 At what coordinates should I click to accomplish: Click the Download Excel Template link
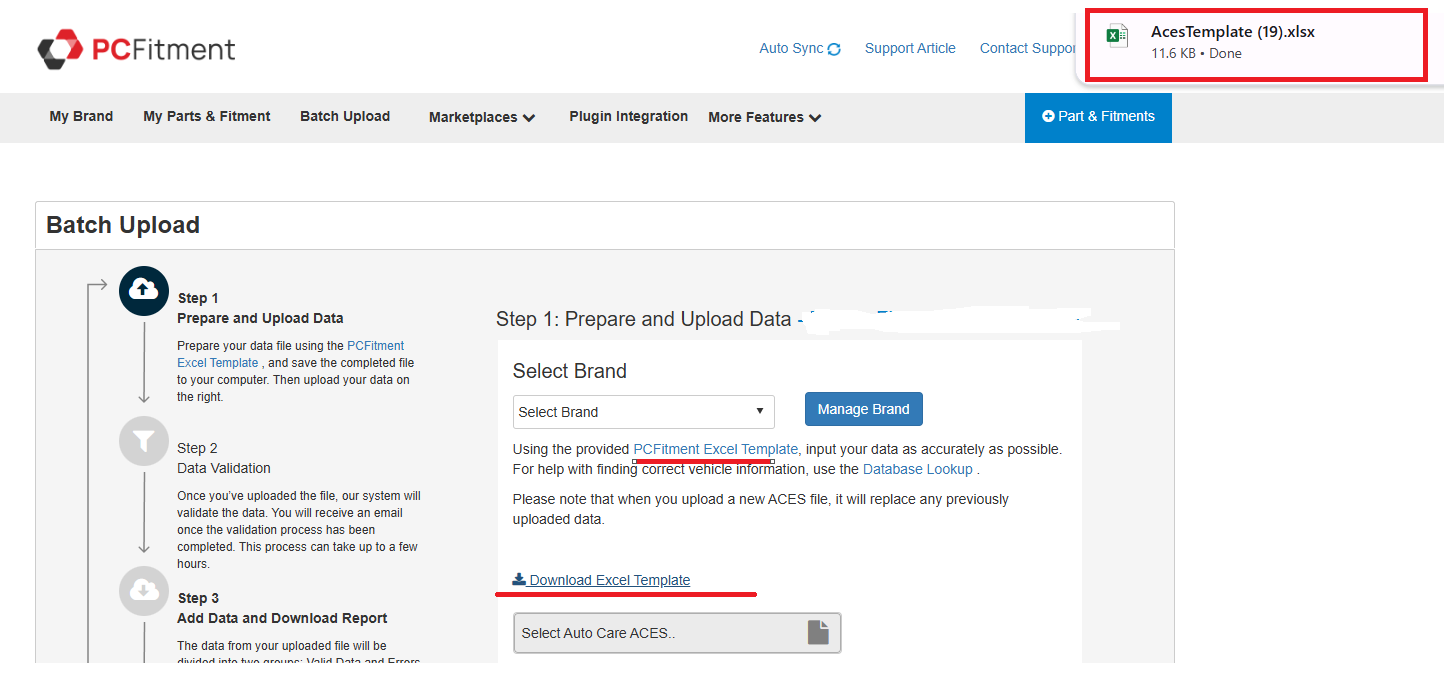point(609,580)
